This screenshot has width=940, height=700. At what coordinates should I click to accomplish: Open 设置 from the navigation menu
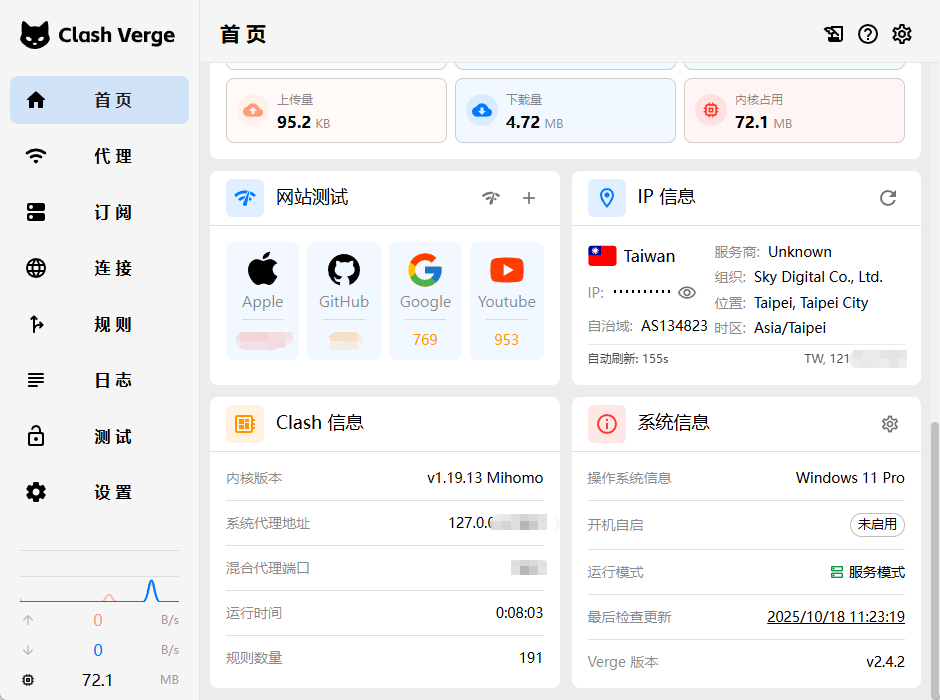tap(99, 492)
